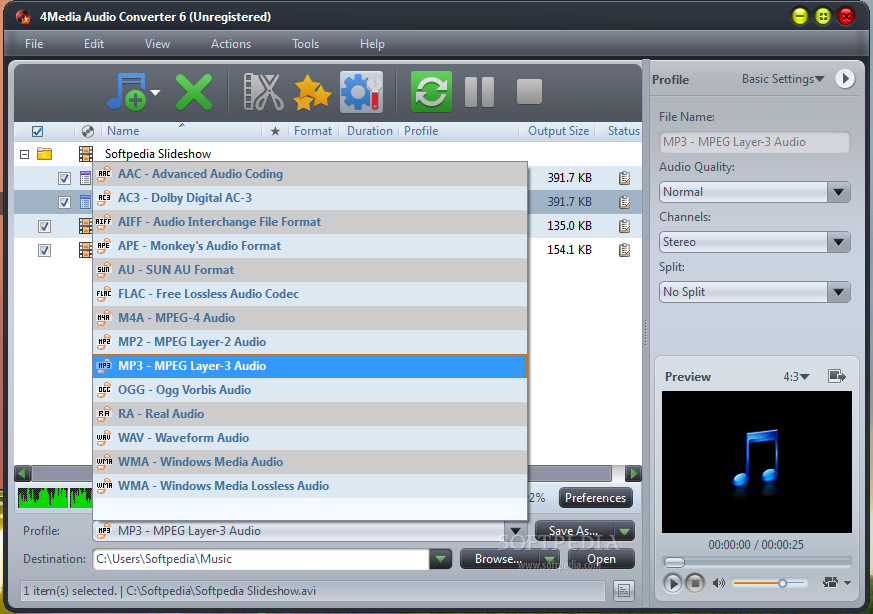Click the globe icon in column header

[87, 131]
